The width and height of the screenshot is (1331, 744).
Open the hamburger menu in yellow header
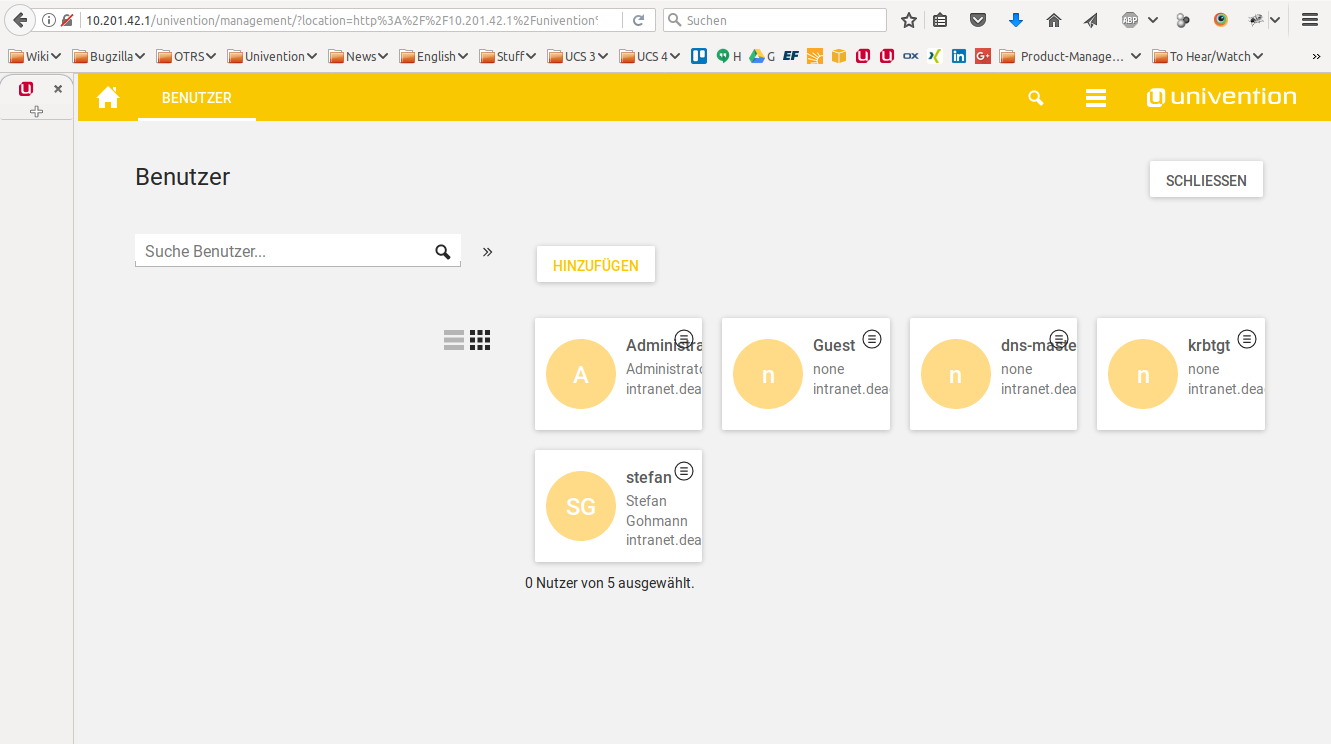click(1096, 98)
